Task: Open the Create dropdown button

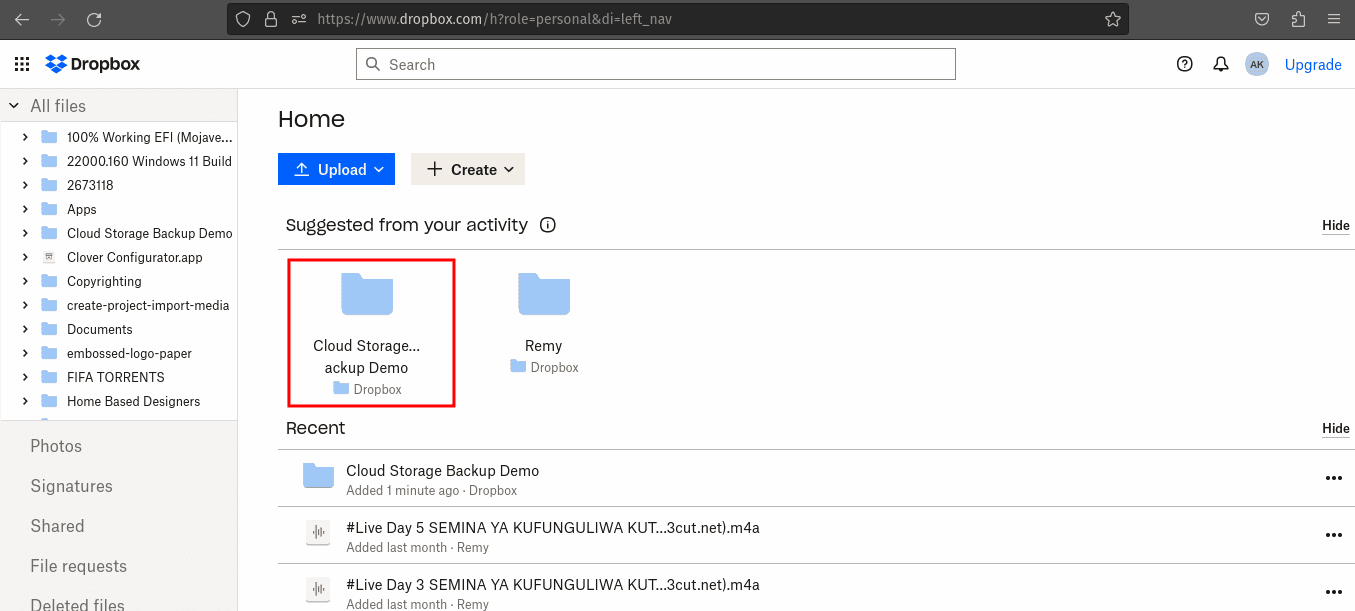Action: [x=468, y=169]
